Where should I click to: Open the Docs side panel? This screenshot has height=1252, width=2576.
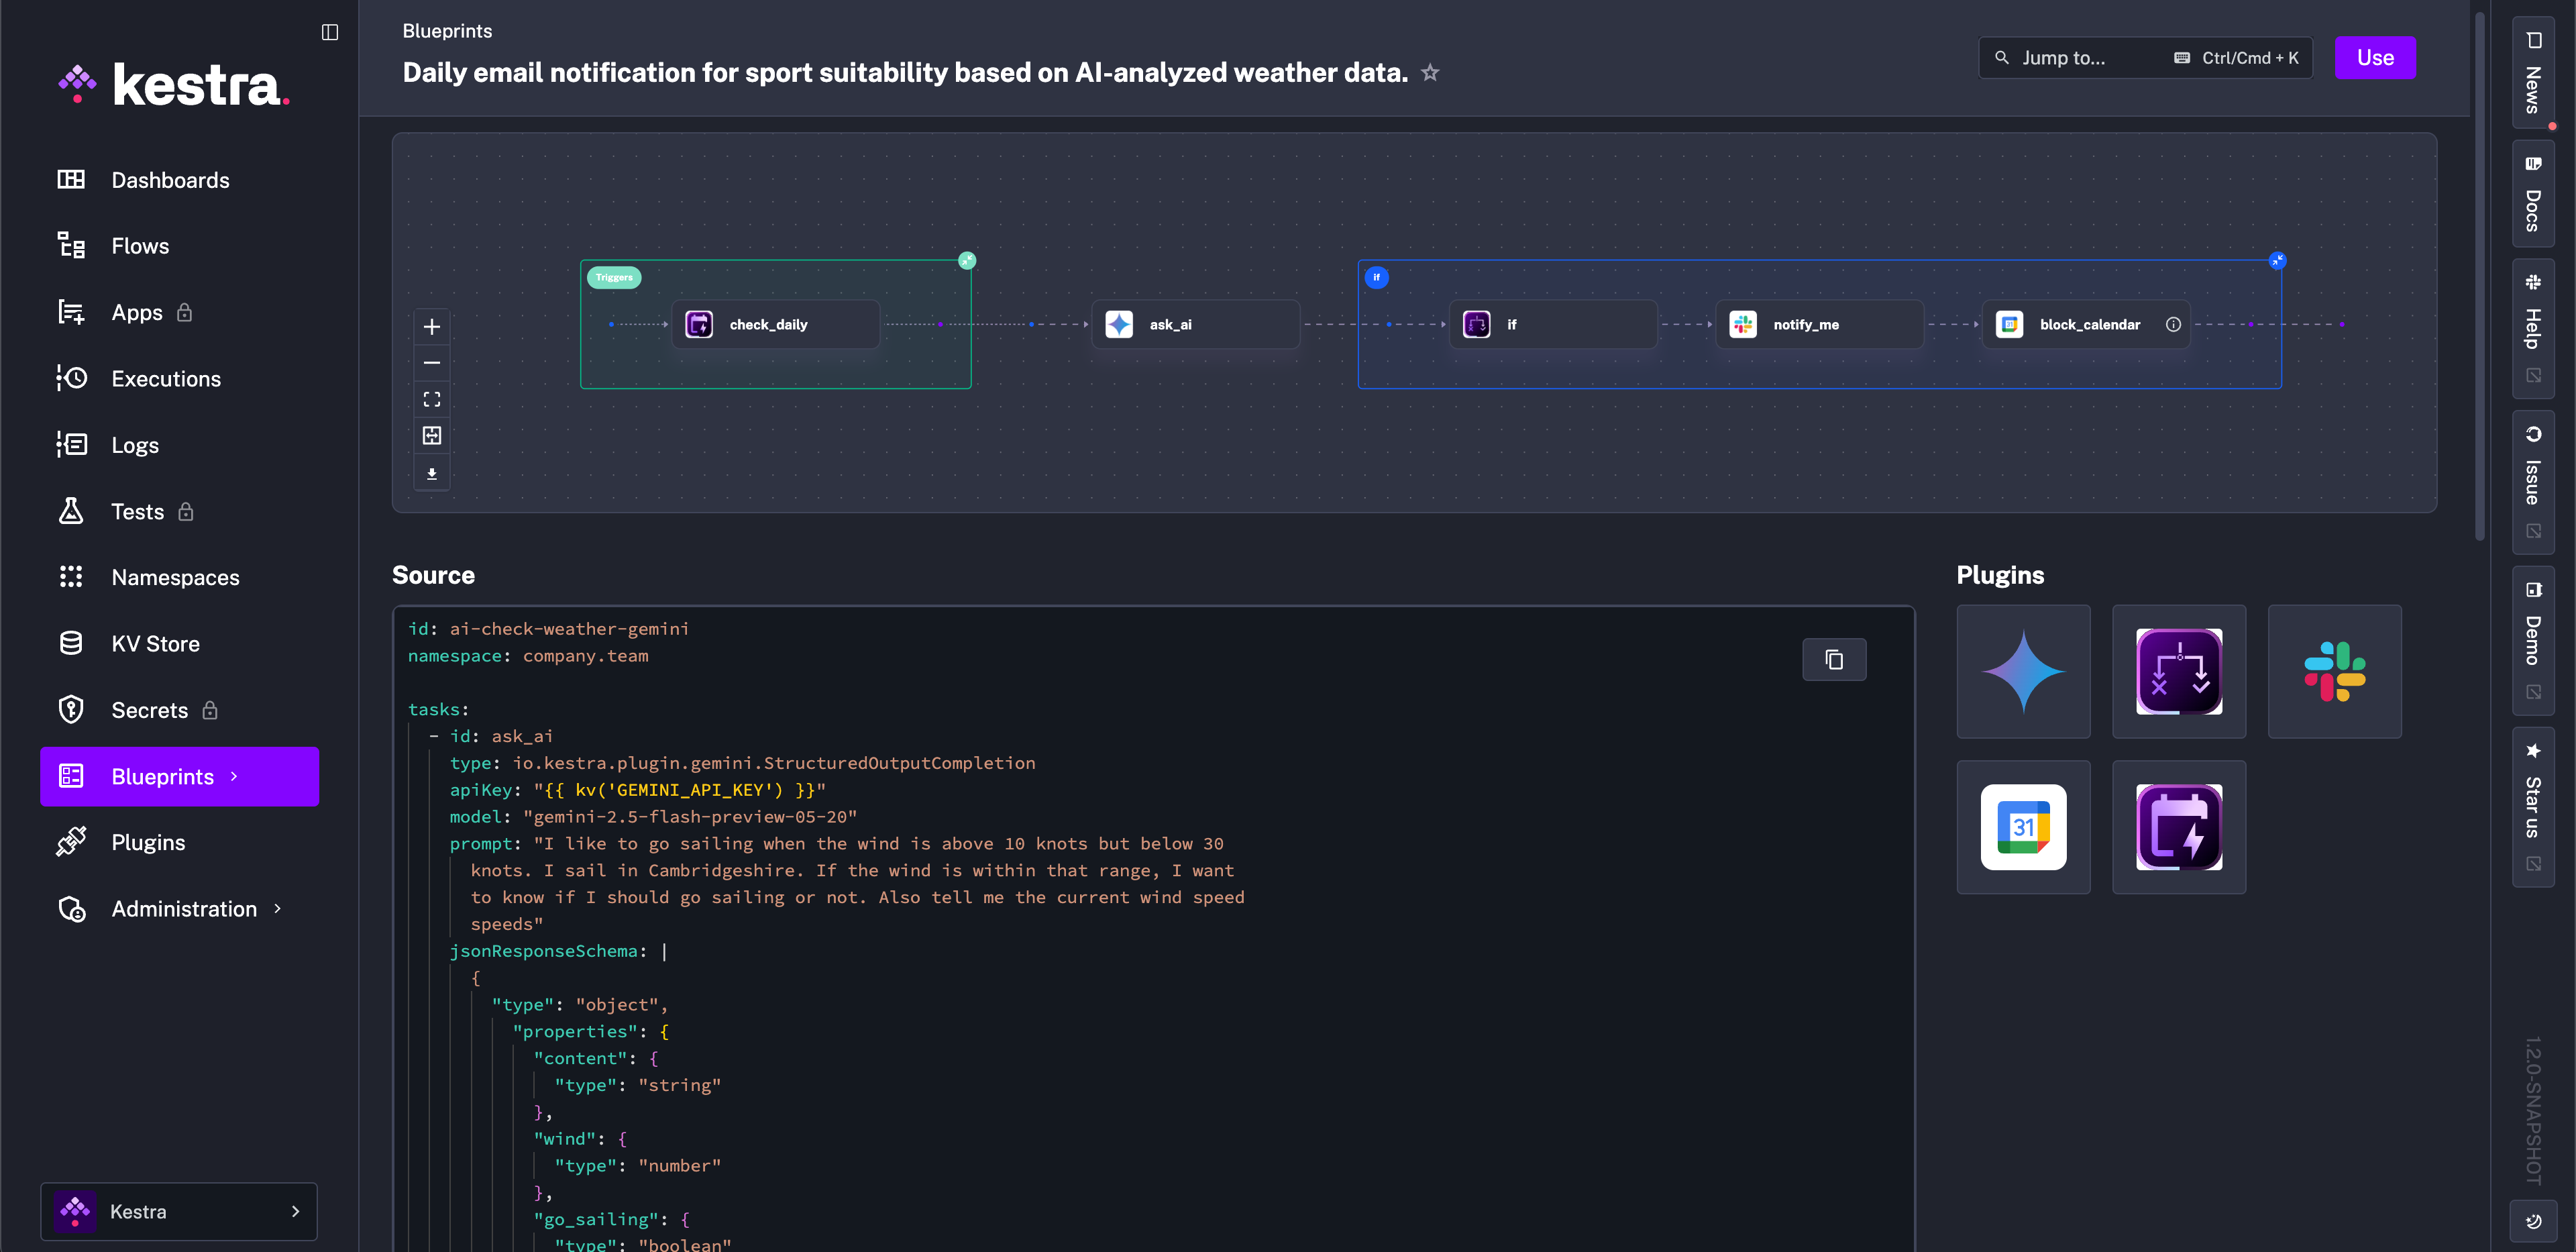[2532, 195]
